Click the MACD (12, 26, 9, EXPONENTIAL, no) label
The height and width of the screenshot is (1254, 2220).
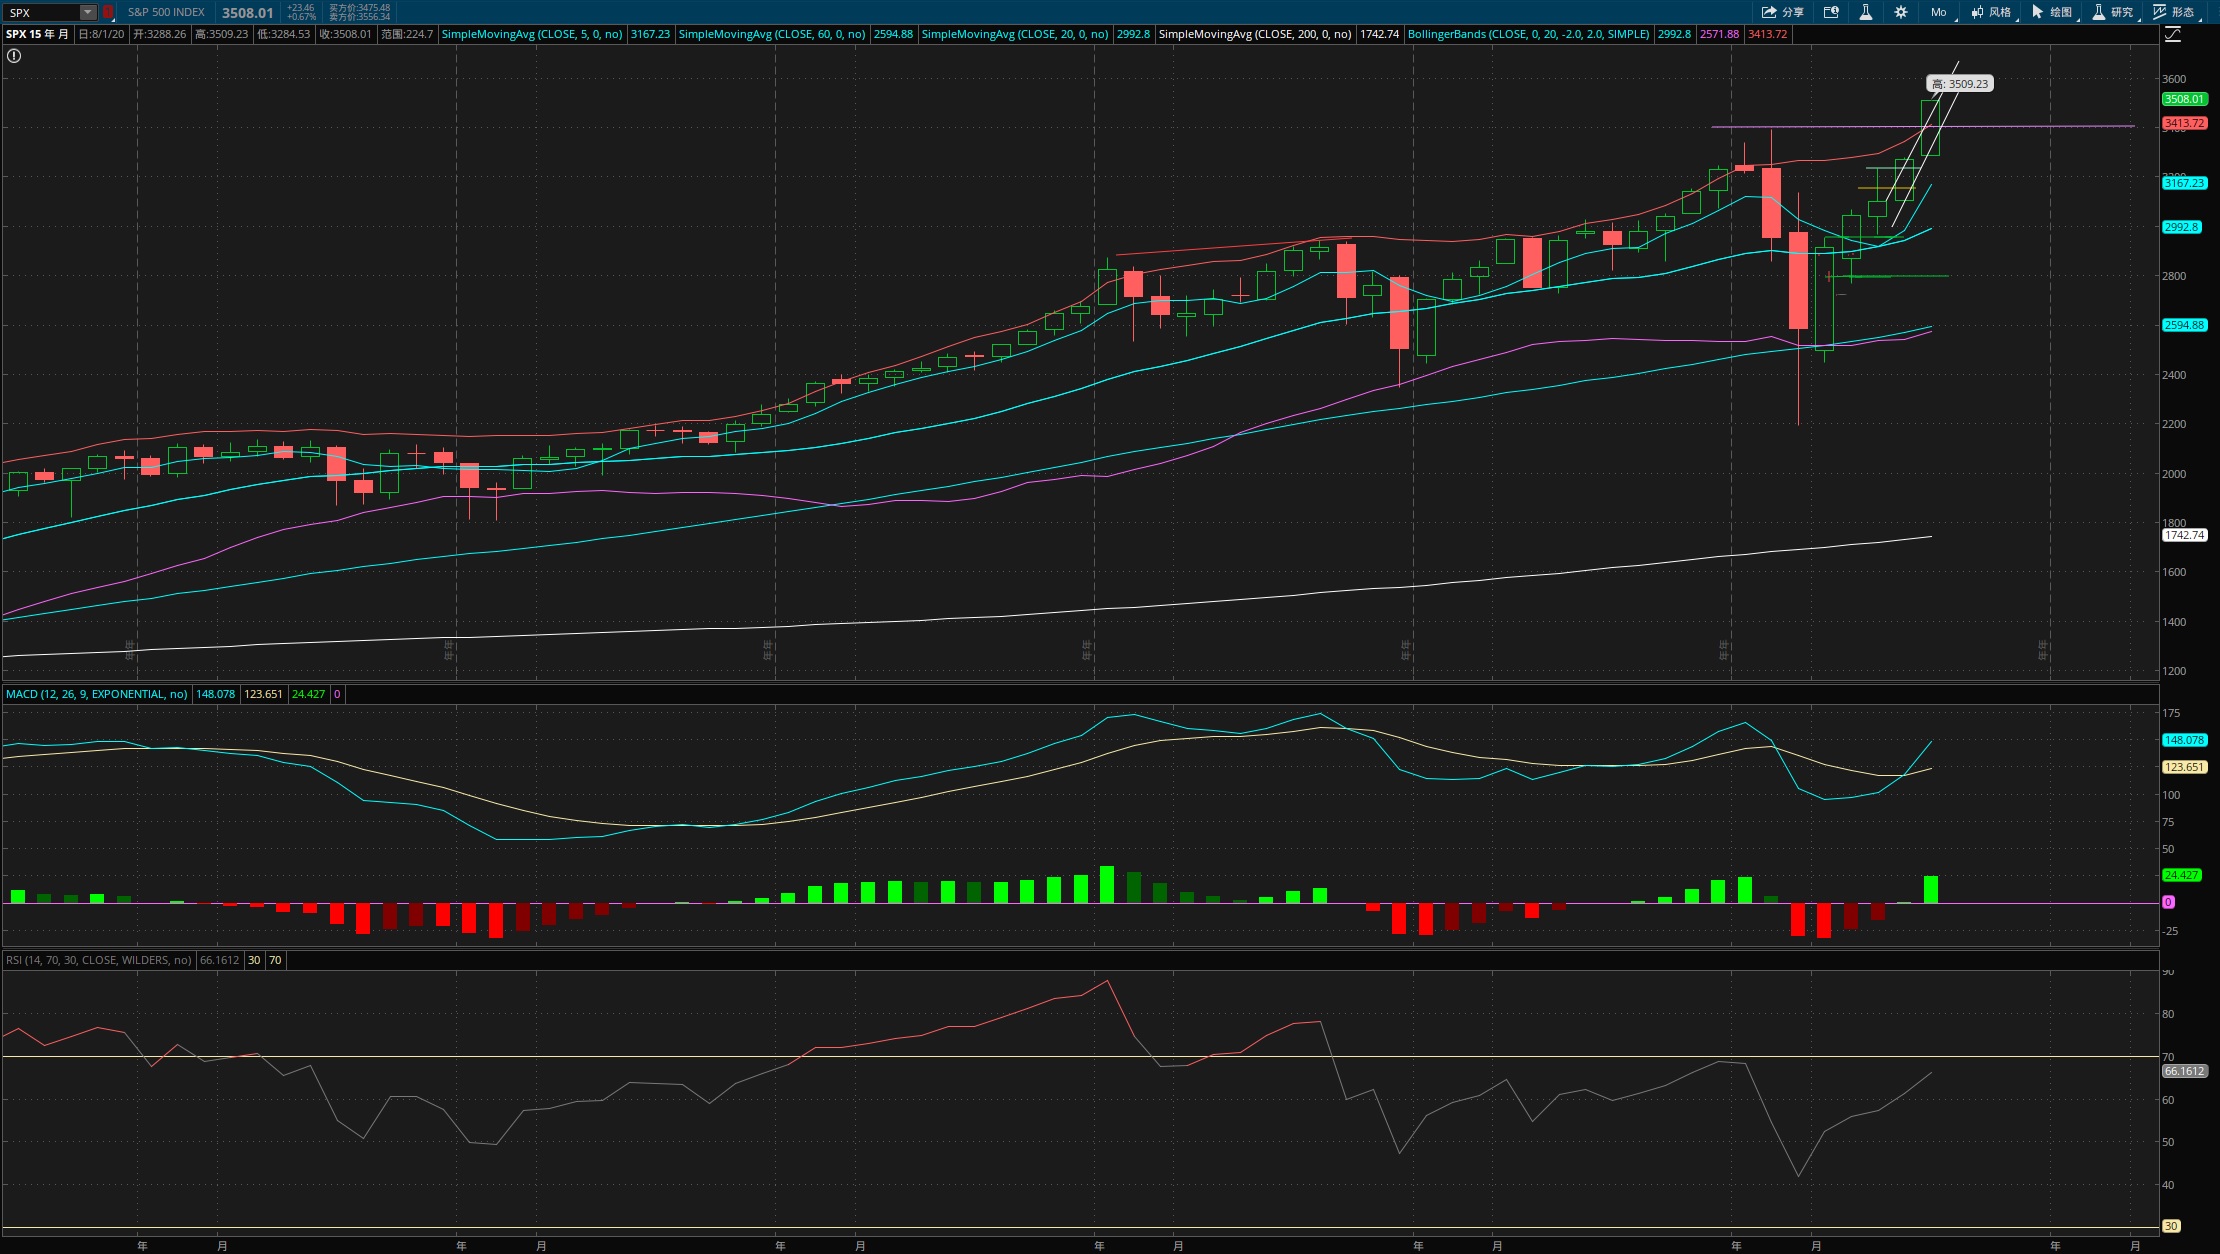[x=96, y=694]
